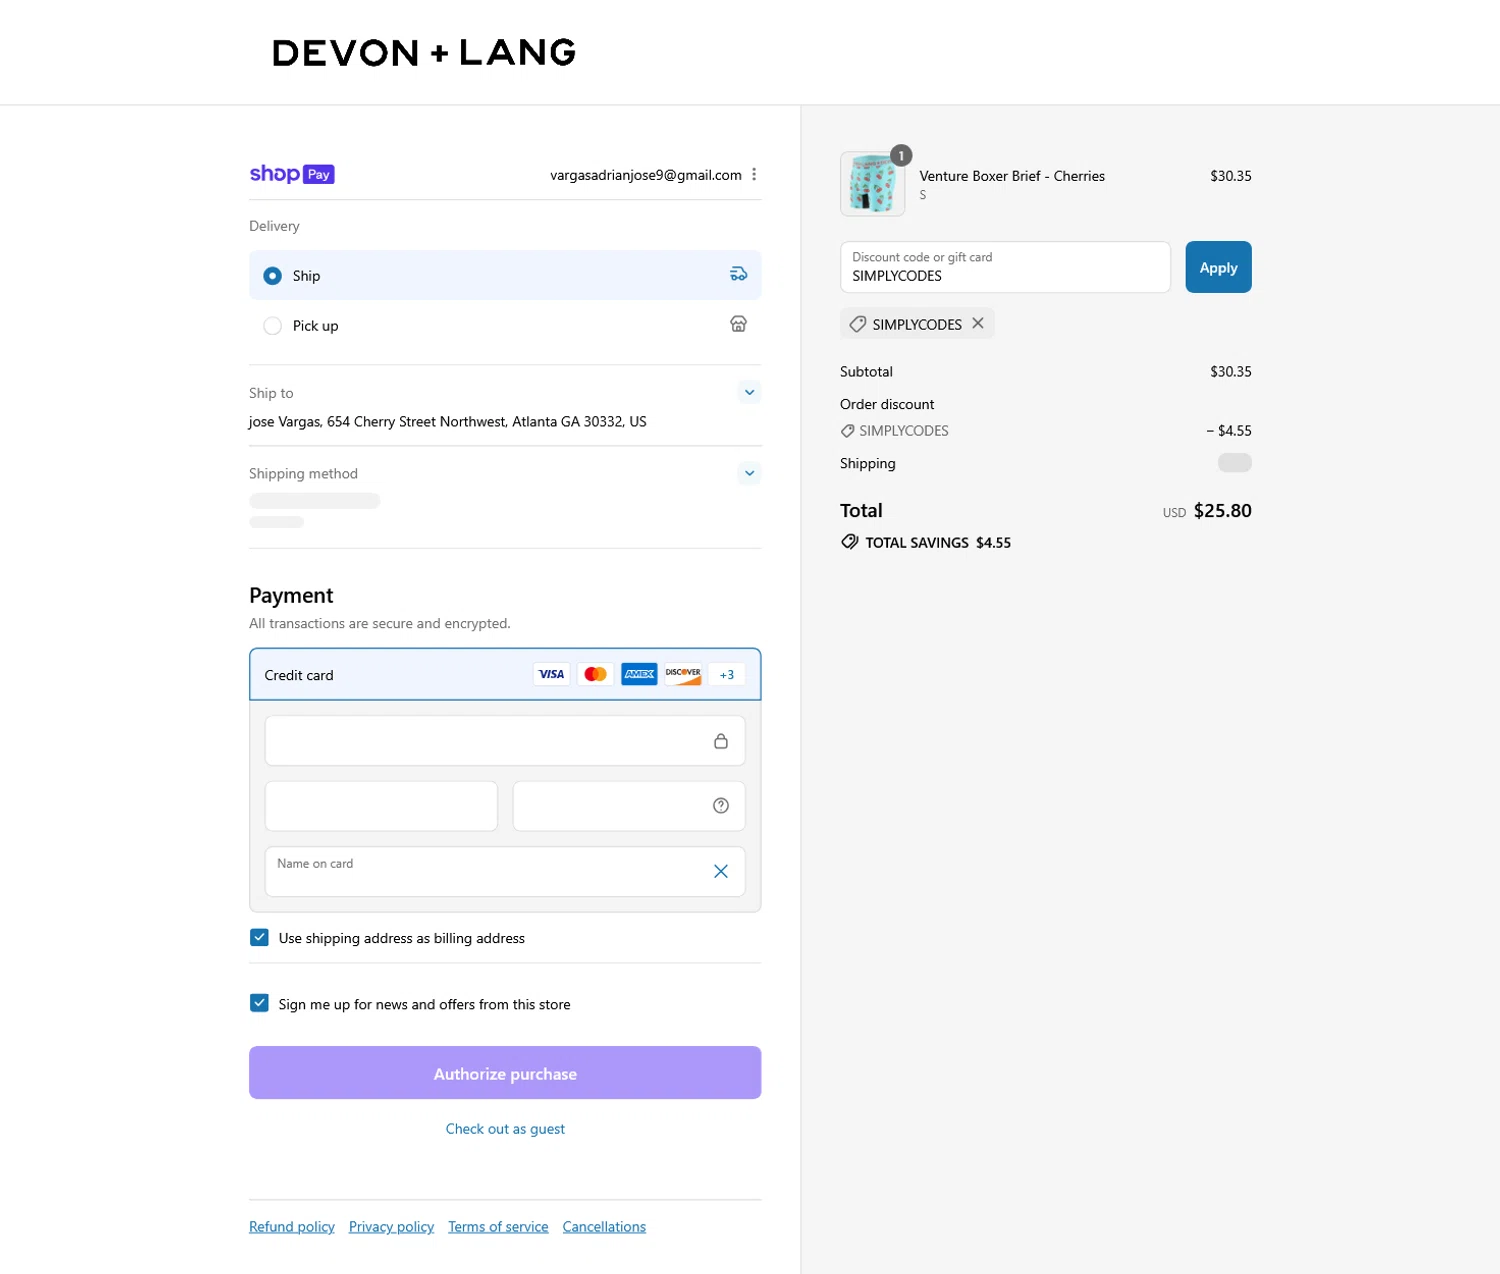Click the expiration date input field

[x=381, y=806]
